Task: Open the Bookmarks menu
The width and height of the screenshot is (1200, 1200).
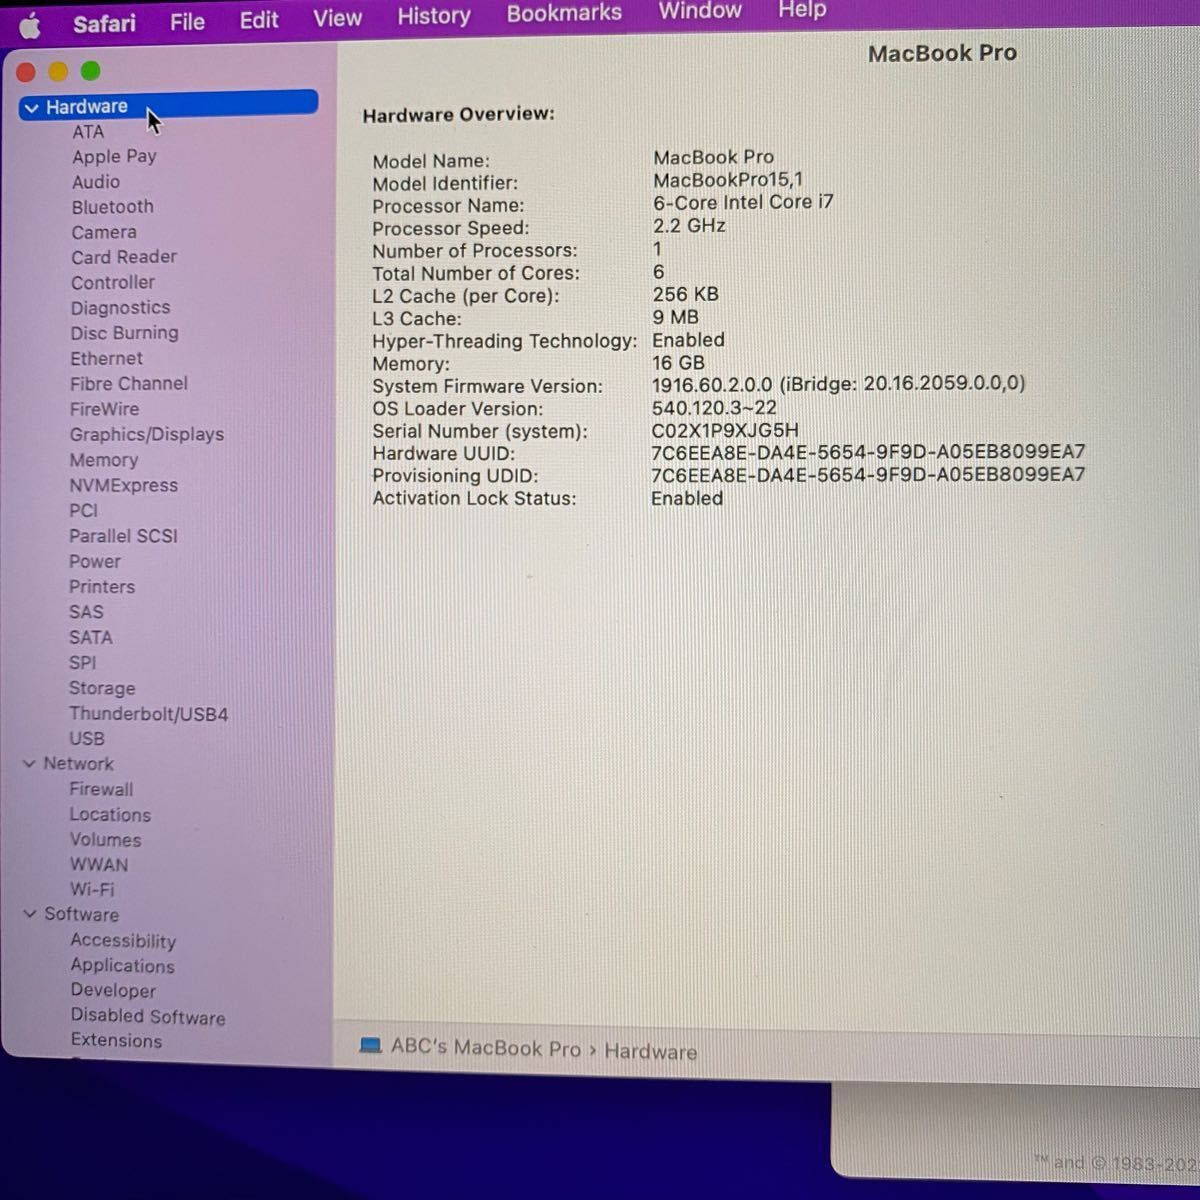Action: pyautogui.click(x=564, y=13)
